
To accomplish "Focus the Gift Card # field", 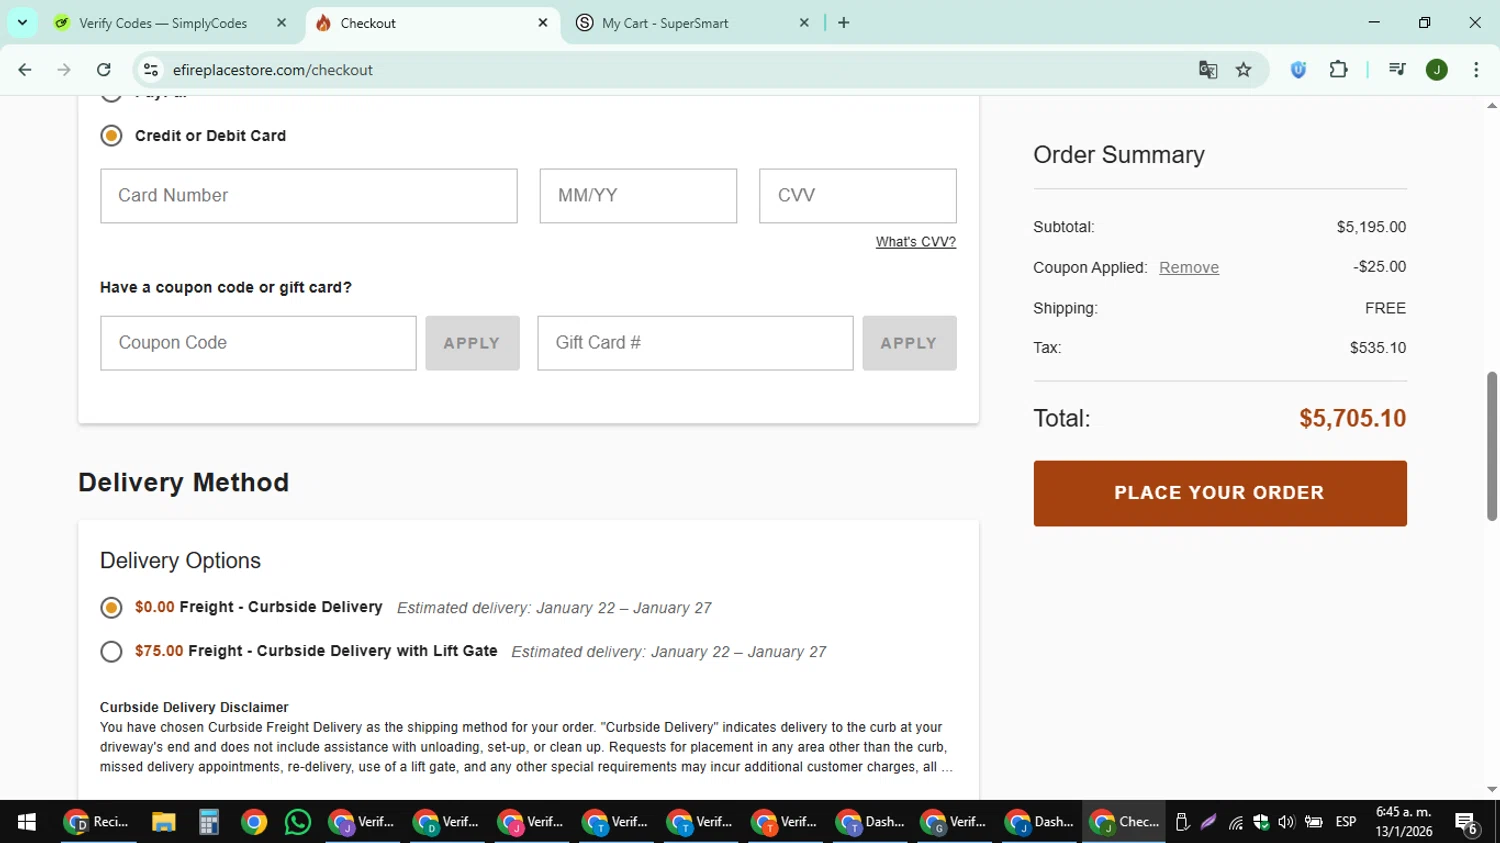I will coord(695,343).
